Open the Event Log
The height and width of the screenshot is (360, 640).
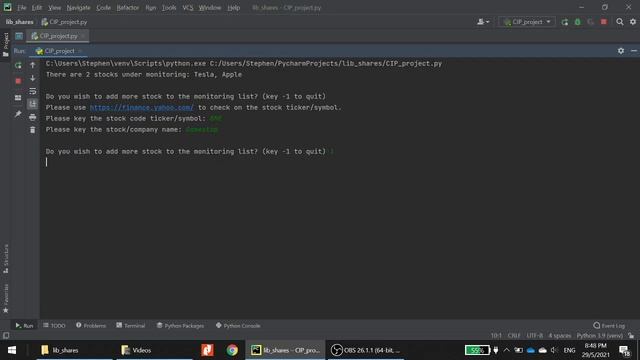[609, 325]
